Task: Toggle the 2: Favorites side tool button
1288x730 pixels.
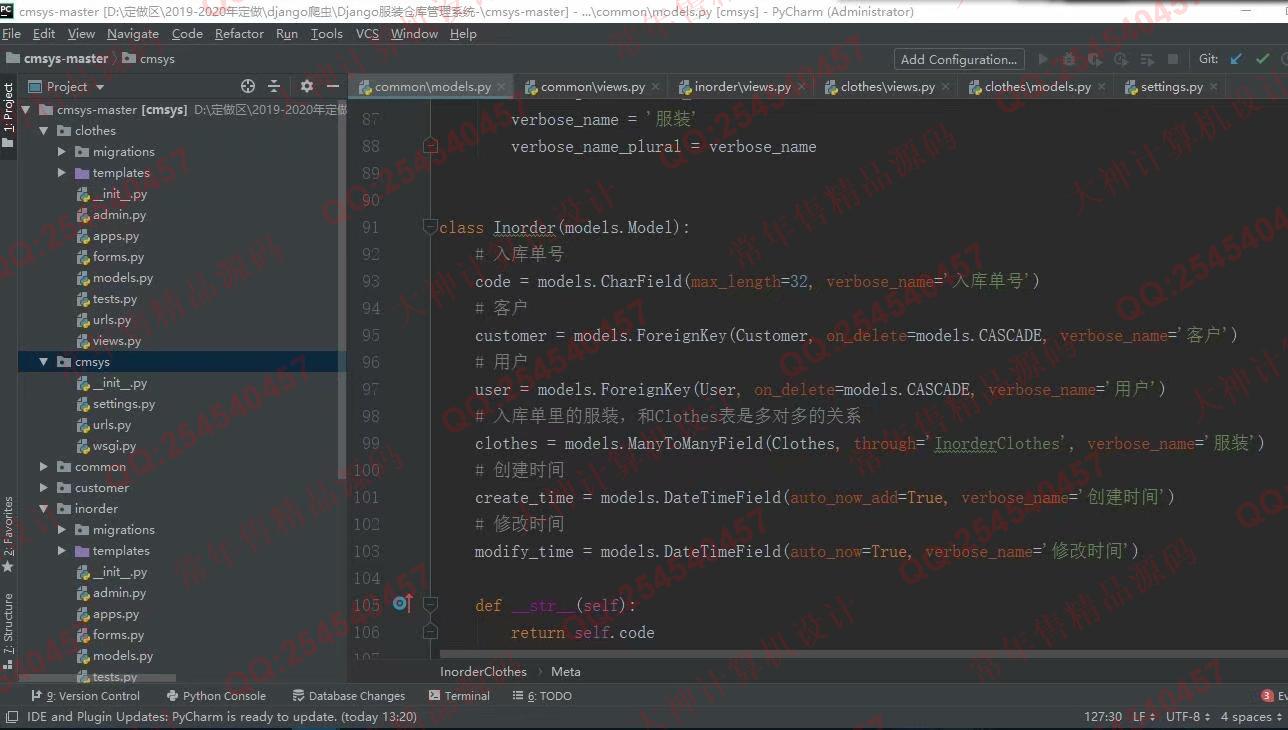Action: coord(8,533)
